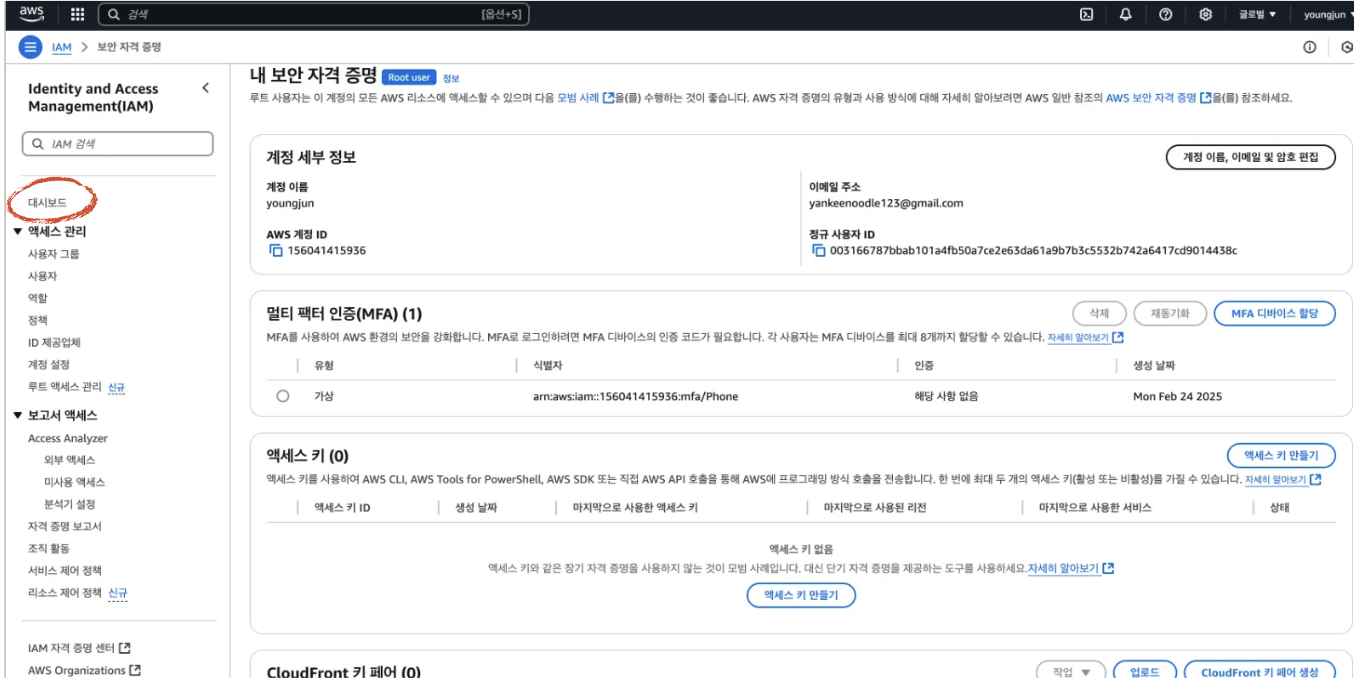Click the CloudFront 업로드 button
Screen dimensions: 1354x680
(x=1145, y=672)
